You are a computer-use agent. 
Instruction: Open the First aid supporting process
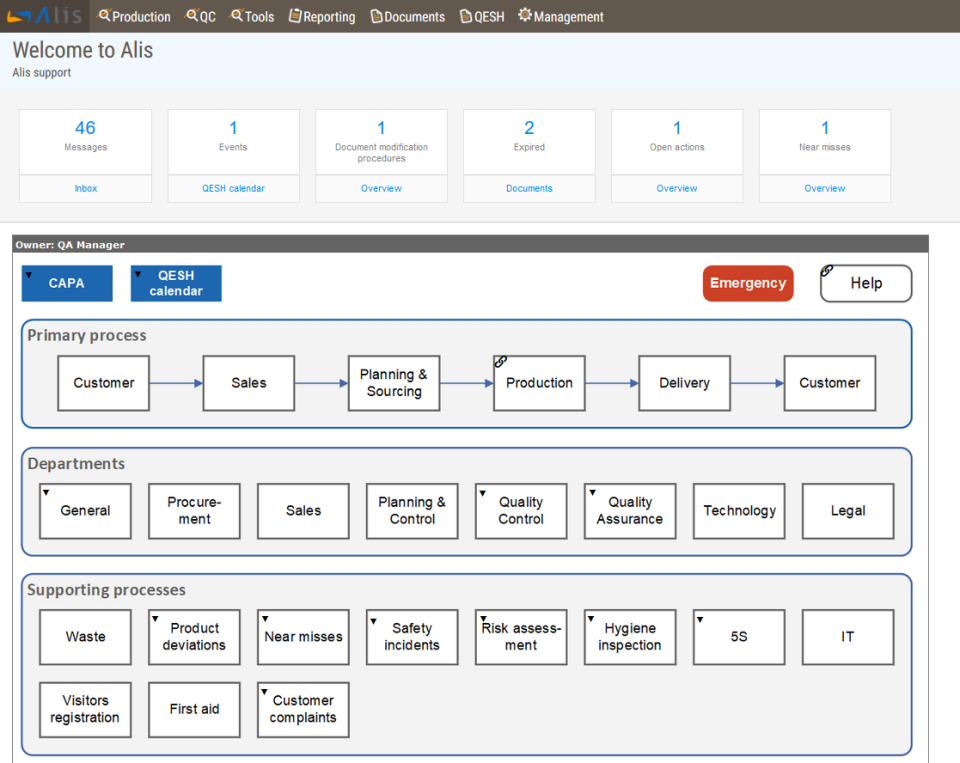194,709
